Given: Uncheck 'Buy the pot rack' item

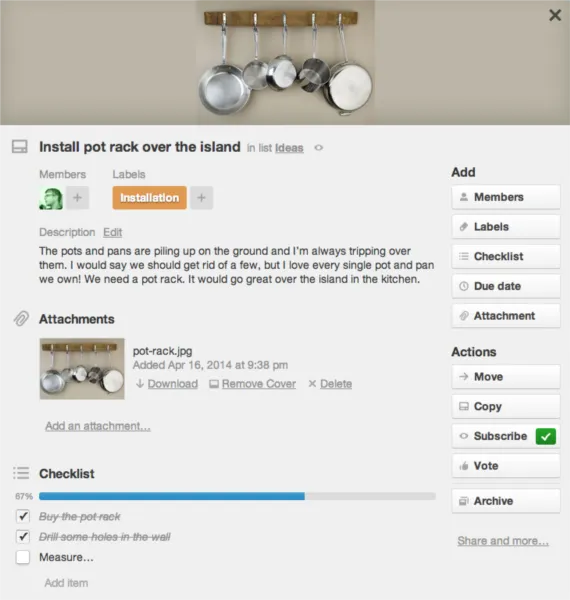Looking at the screenshot, I should coord(23,517).
